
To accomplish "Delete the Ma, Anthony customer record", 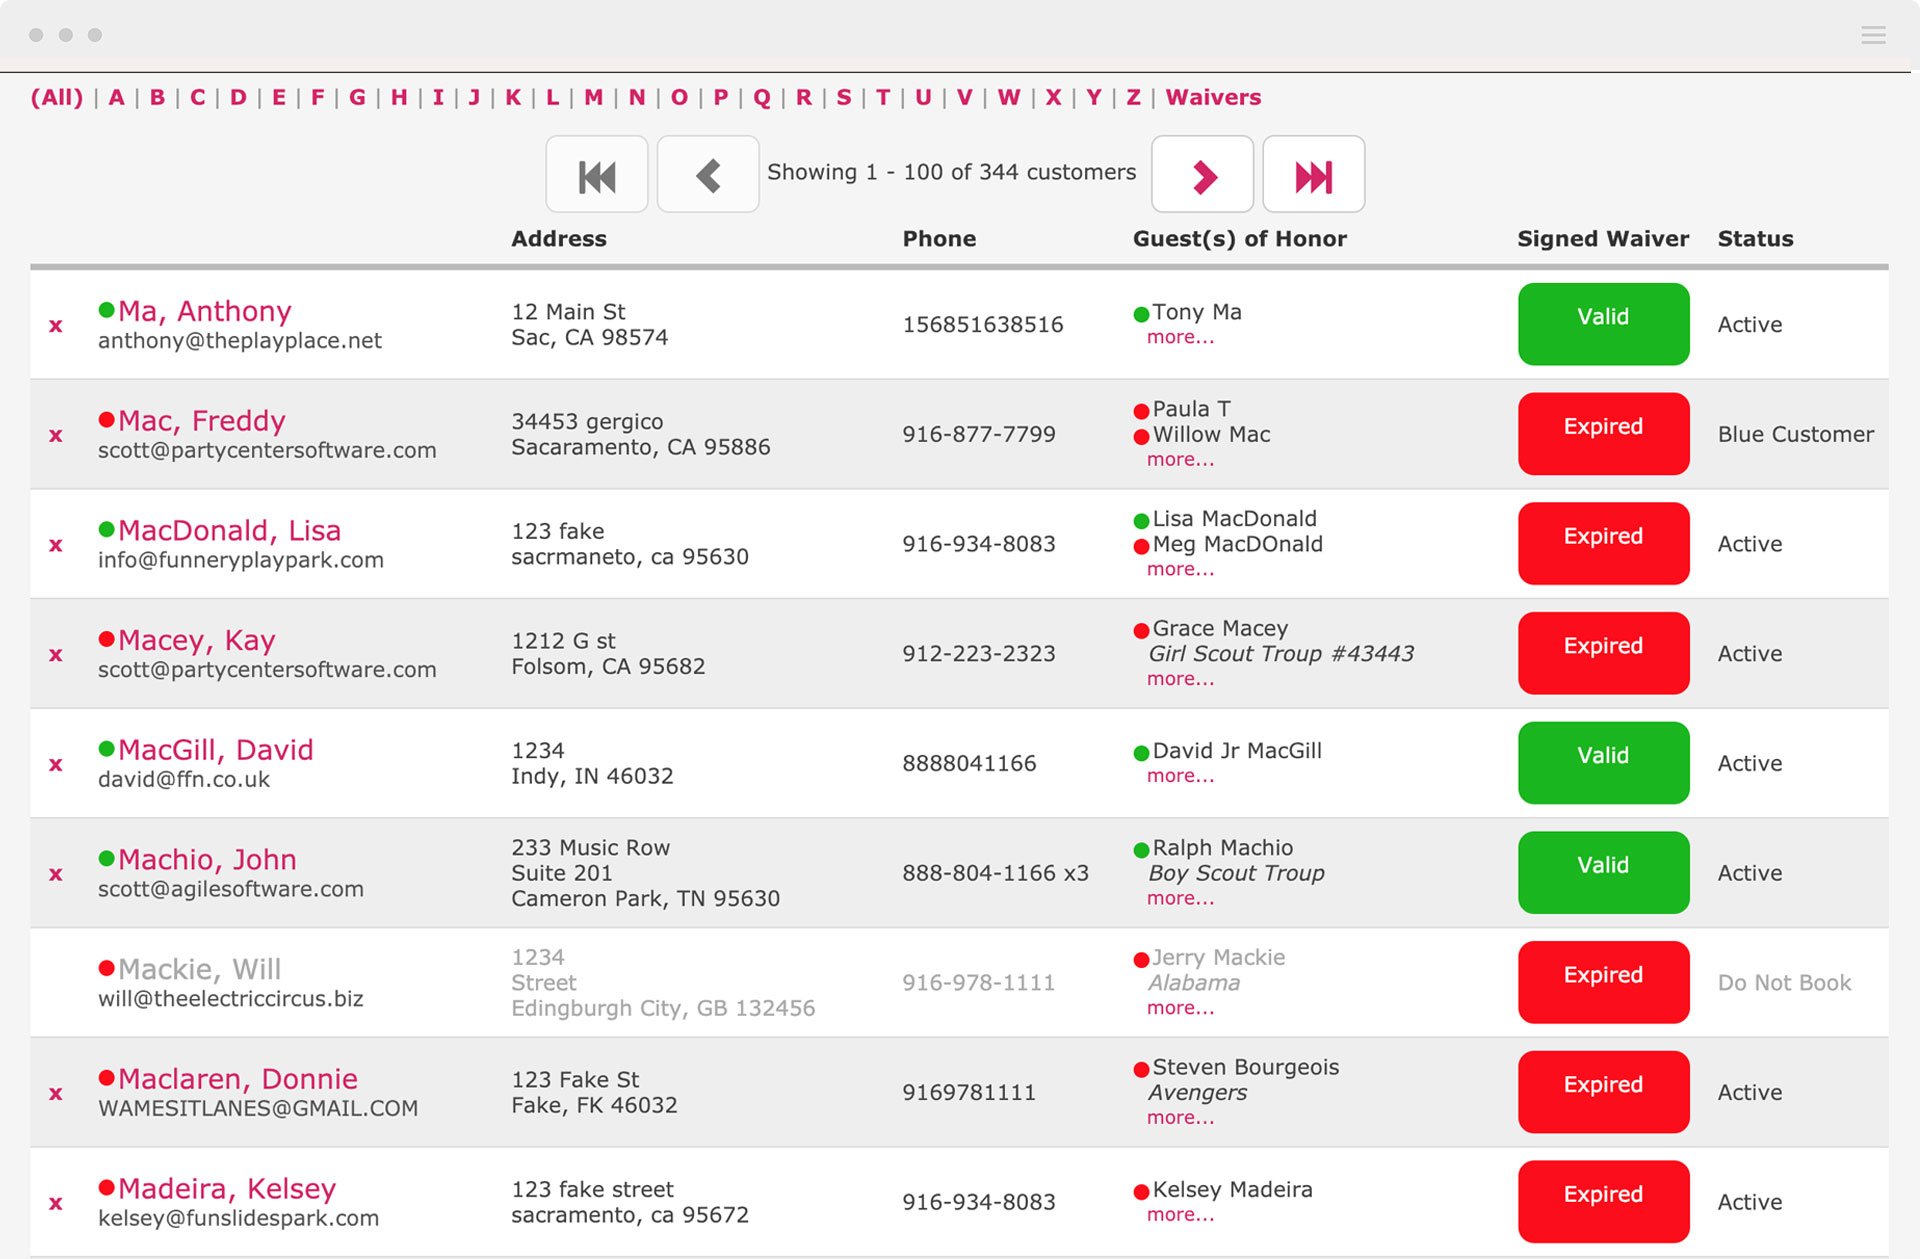I will [55, 325].
